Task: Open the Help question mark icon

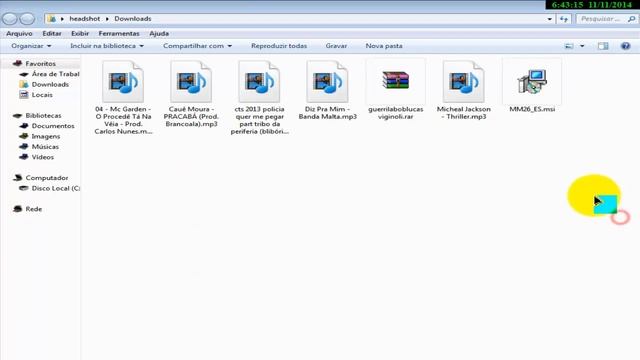Action: click(625, 46)
